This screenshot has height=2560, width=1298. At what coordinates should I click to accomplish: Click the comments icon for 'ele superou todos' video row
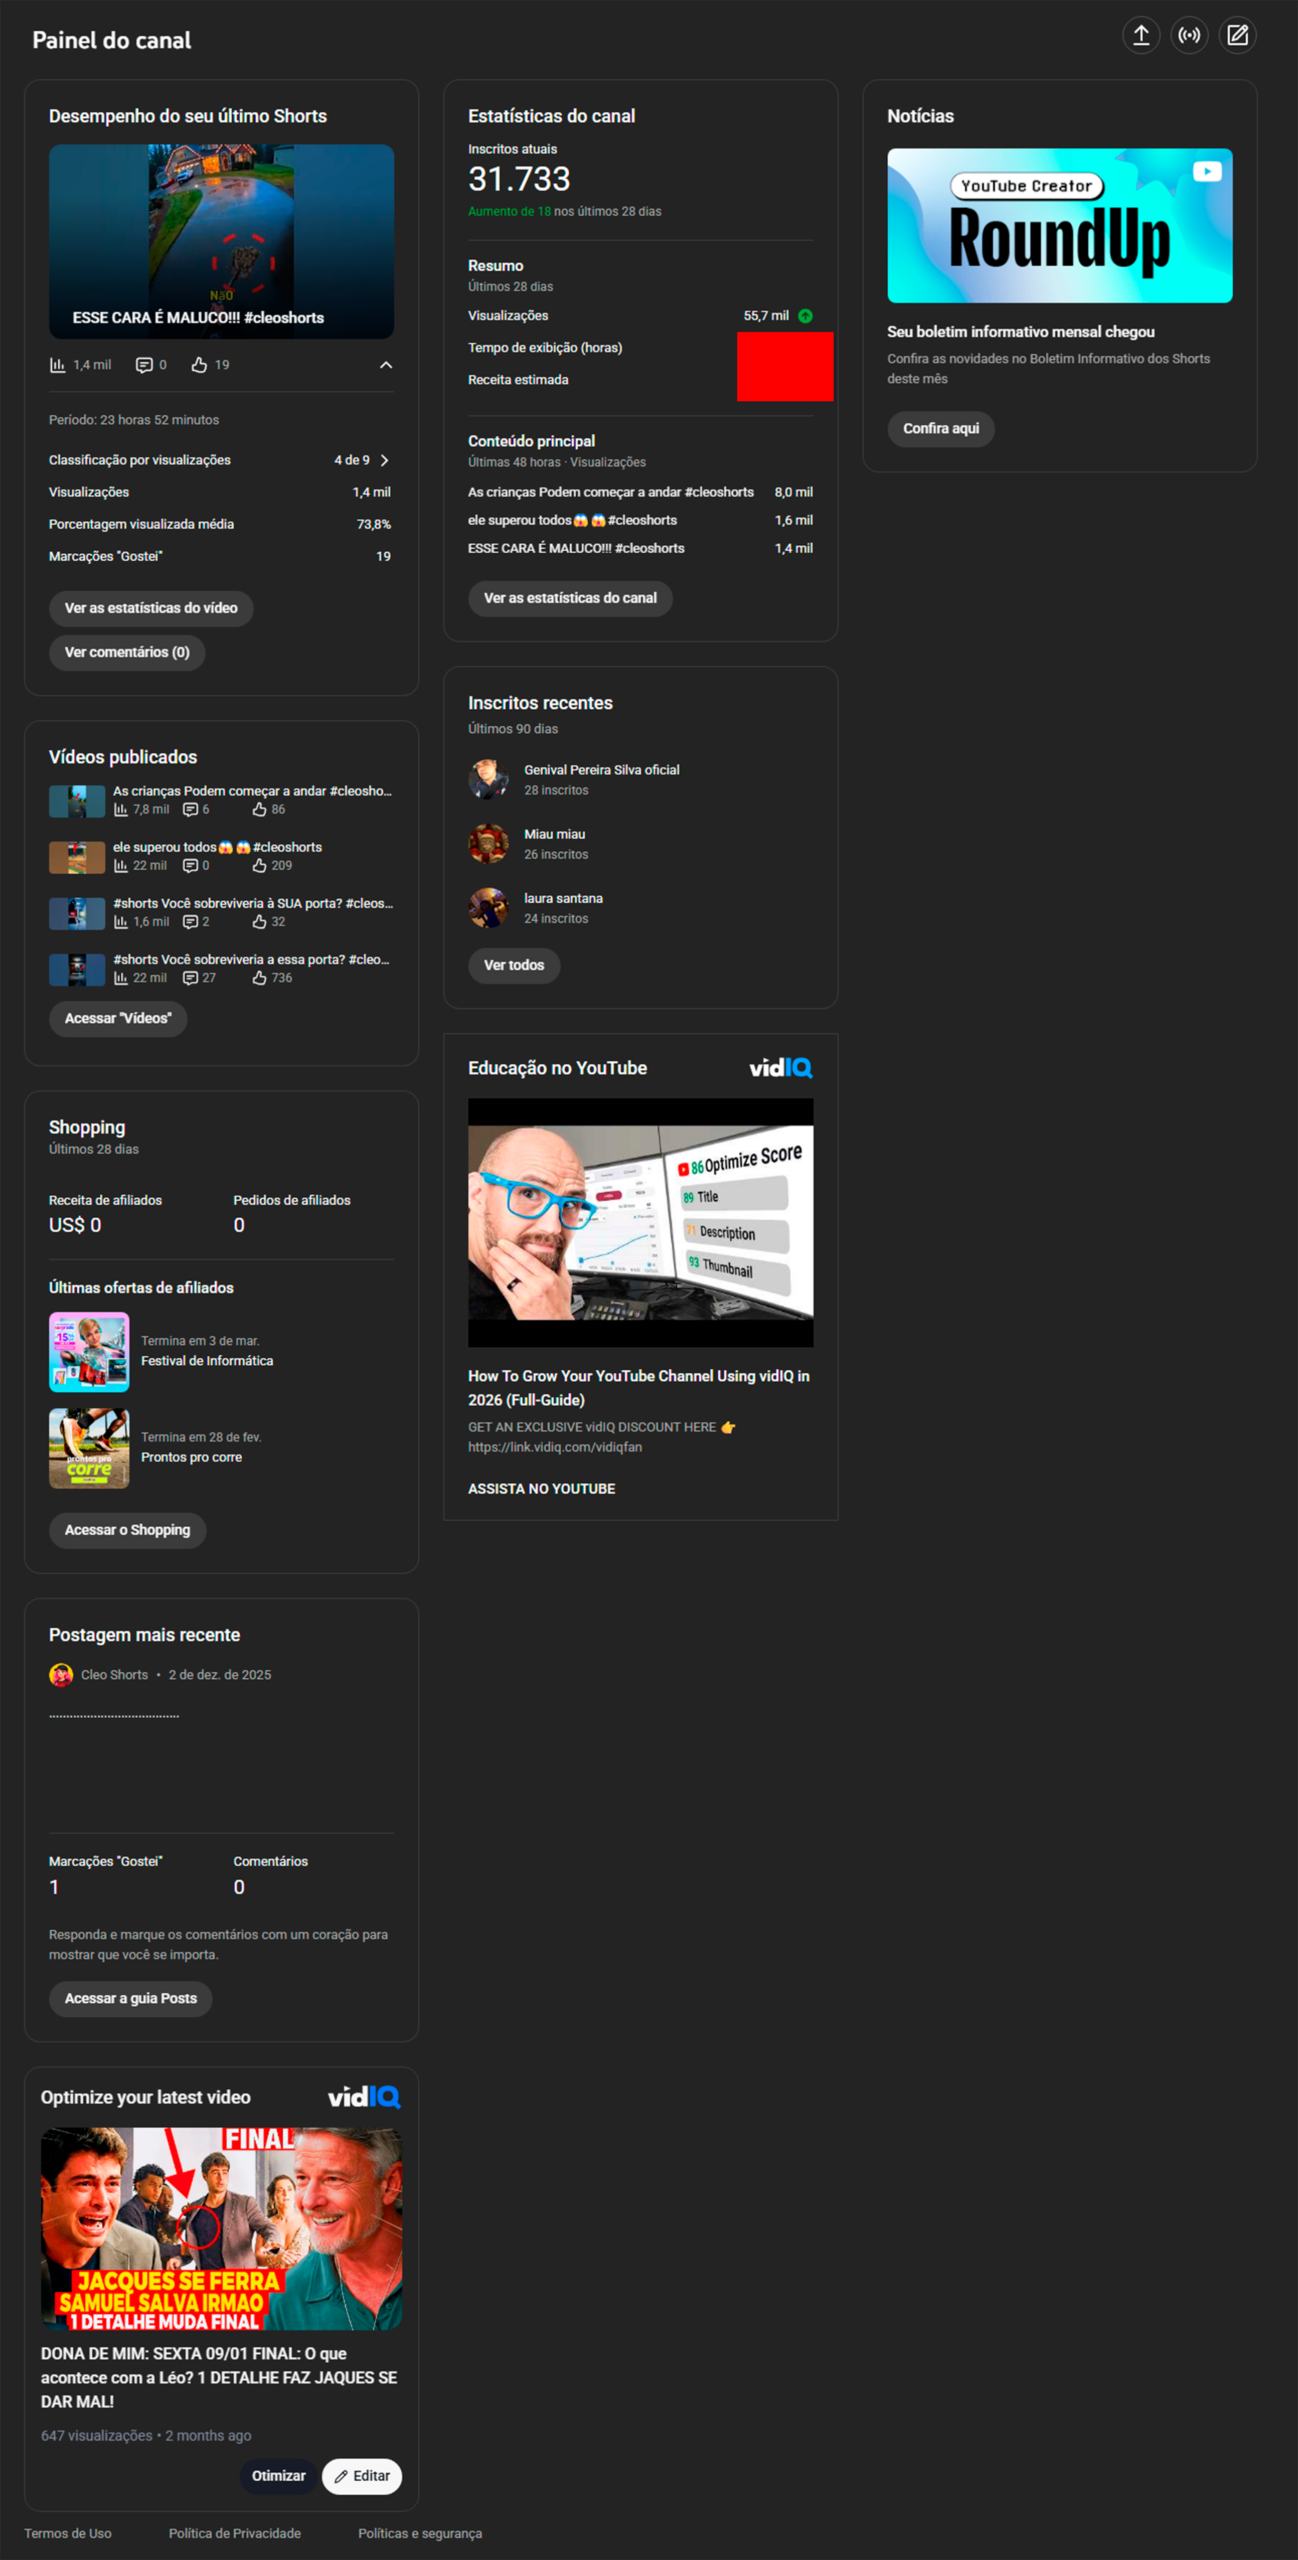pos(190,865)
